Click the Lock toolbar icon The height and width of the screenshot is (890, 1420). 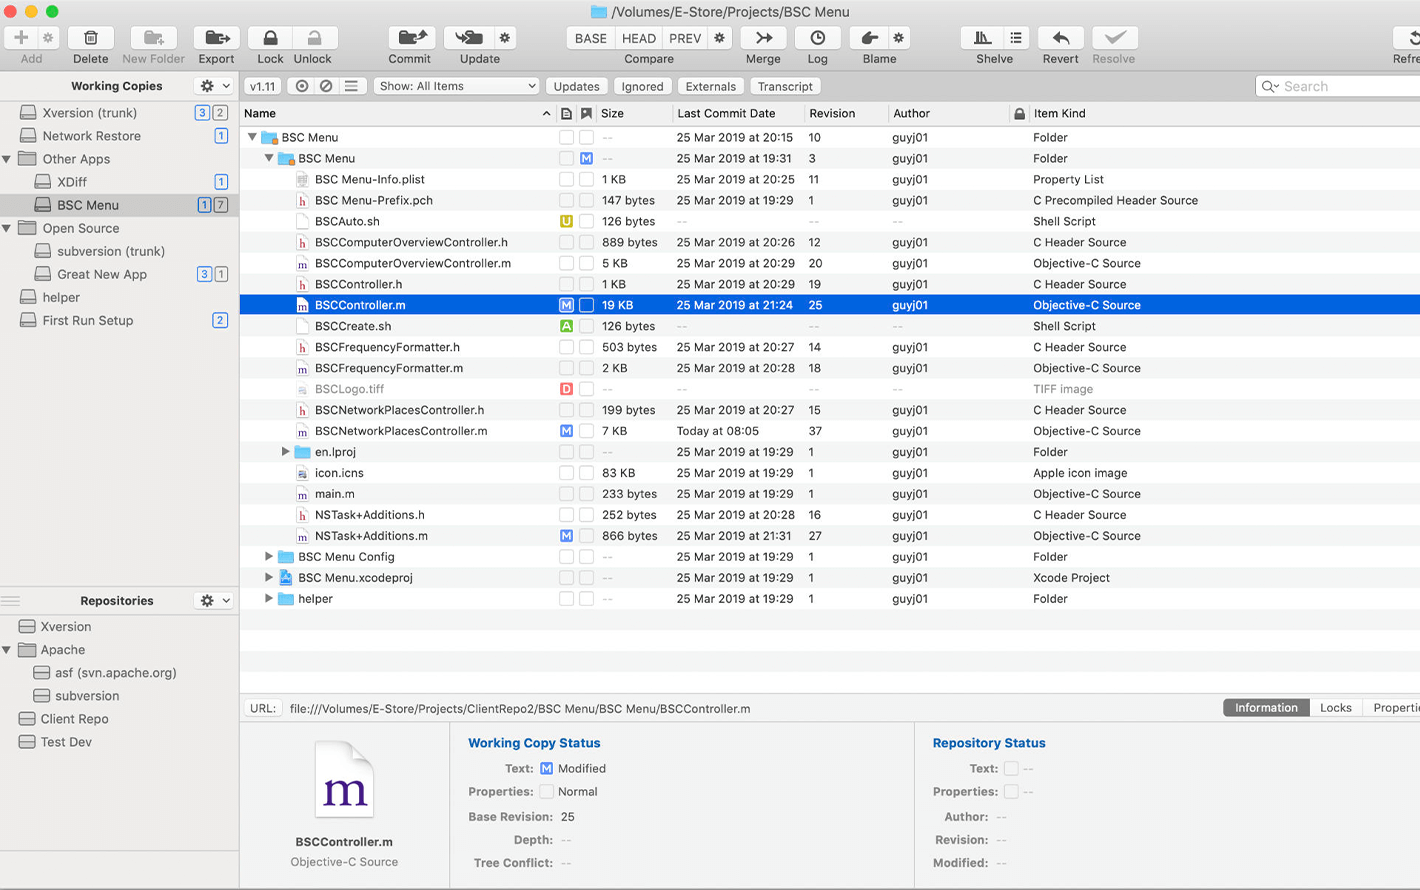coord(270,38)
